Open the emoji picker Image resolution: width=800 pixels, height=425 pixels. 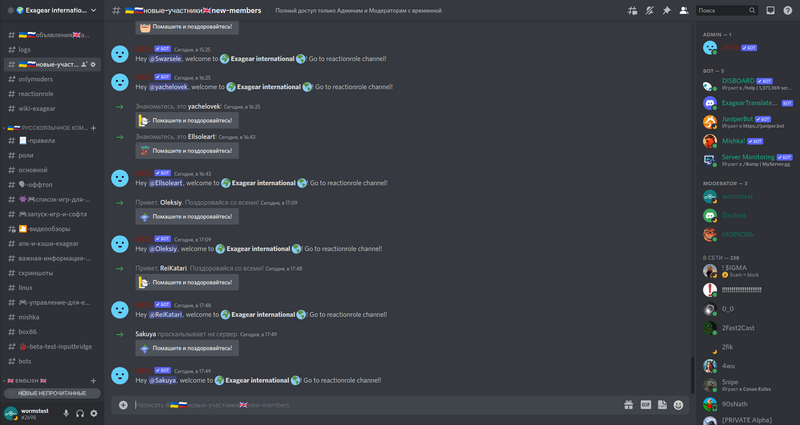click(x=678, y=405)
